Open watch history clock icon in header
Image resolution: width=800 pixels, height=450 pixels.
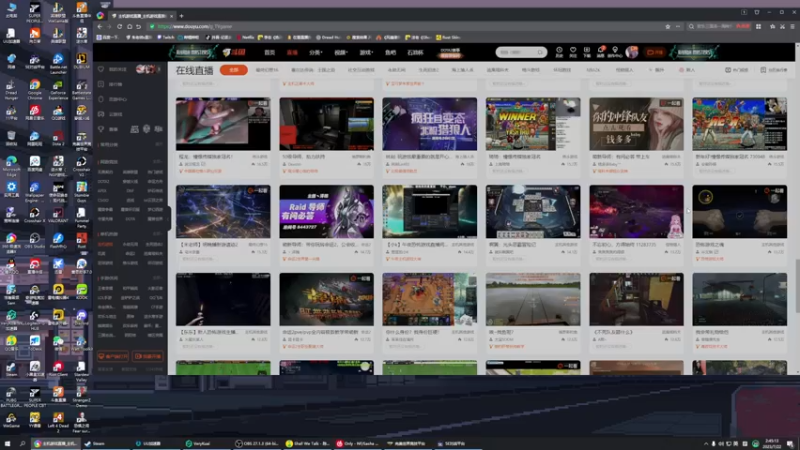point(559,52)
